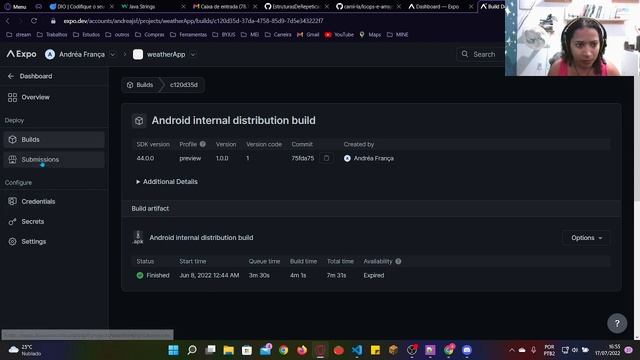Select Builds in the sidebar
Screen dimensions: 640x360
pyautogui.click(x=54, y=140)
